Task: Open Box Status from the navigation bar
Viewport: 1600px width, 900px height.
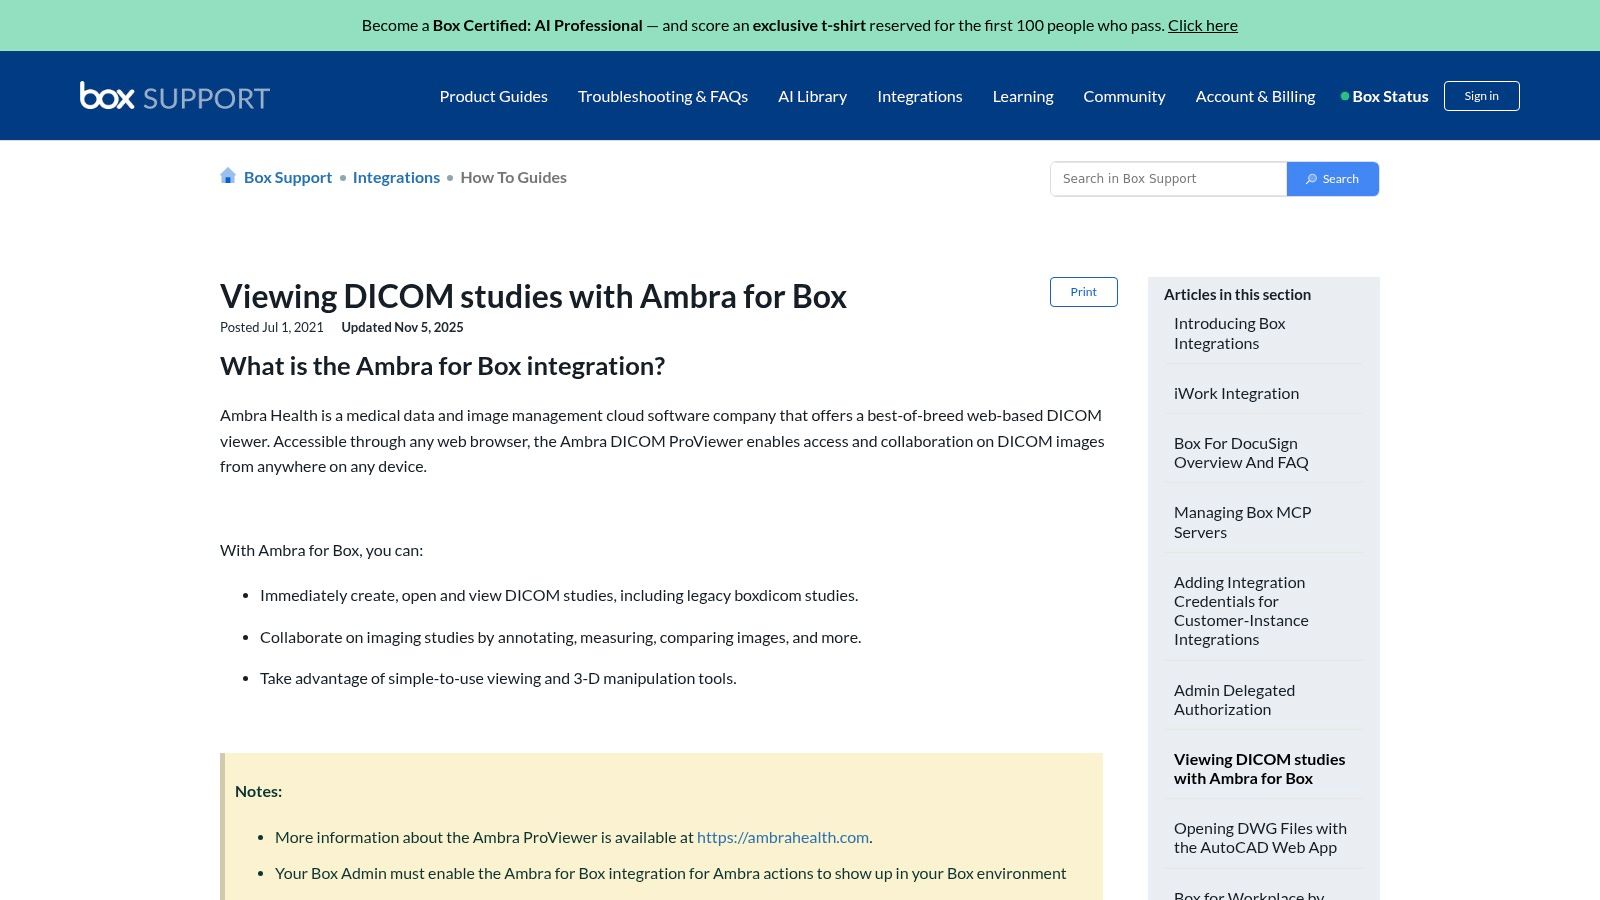Action: click(1390, 96)
